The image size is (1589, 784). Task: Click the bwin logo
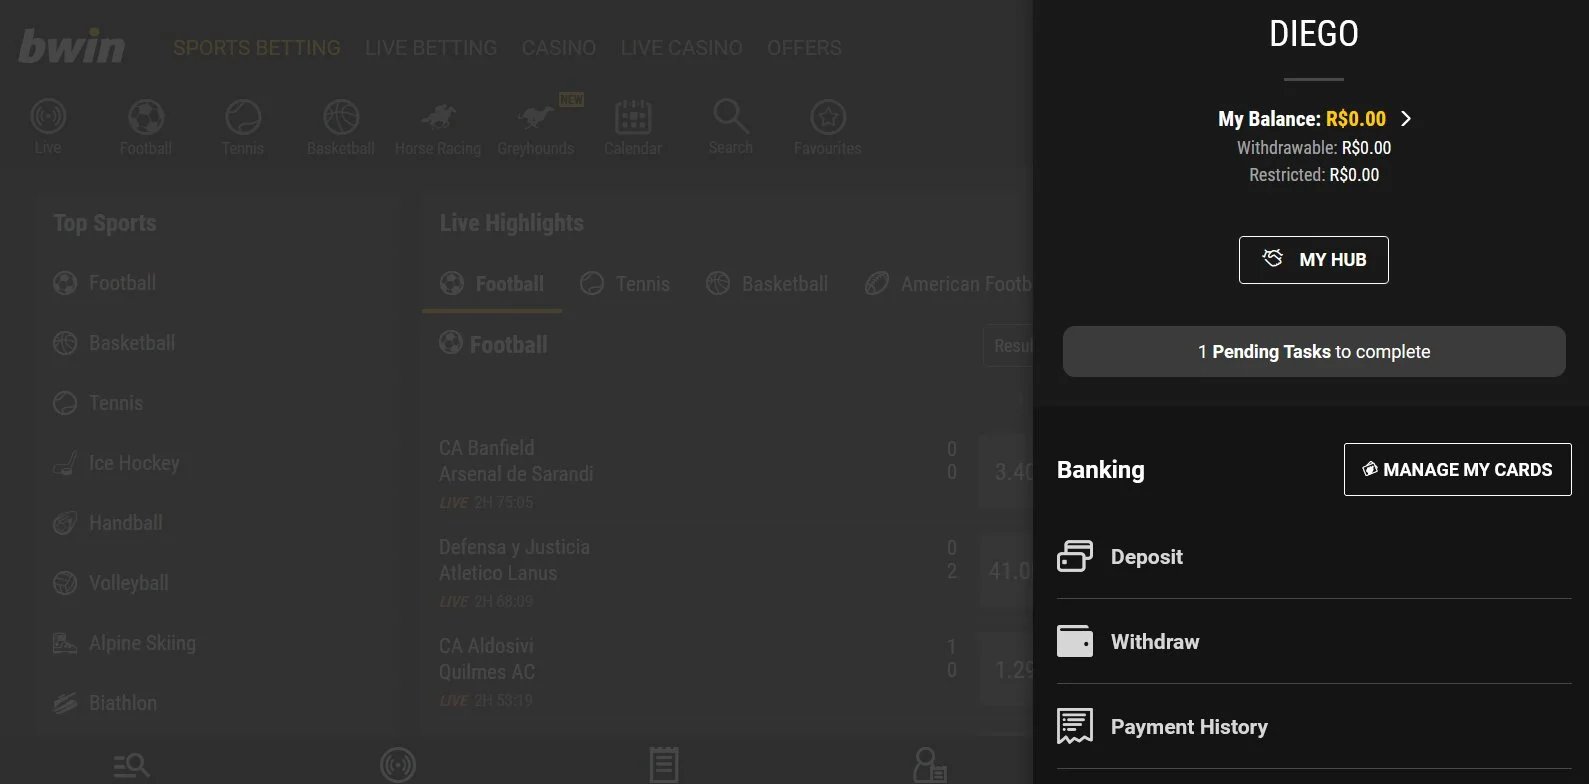click(72, 46)
